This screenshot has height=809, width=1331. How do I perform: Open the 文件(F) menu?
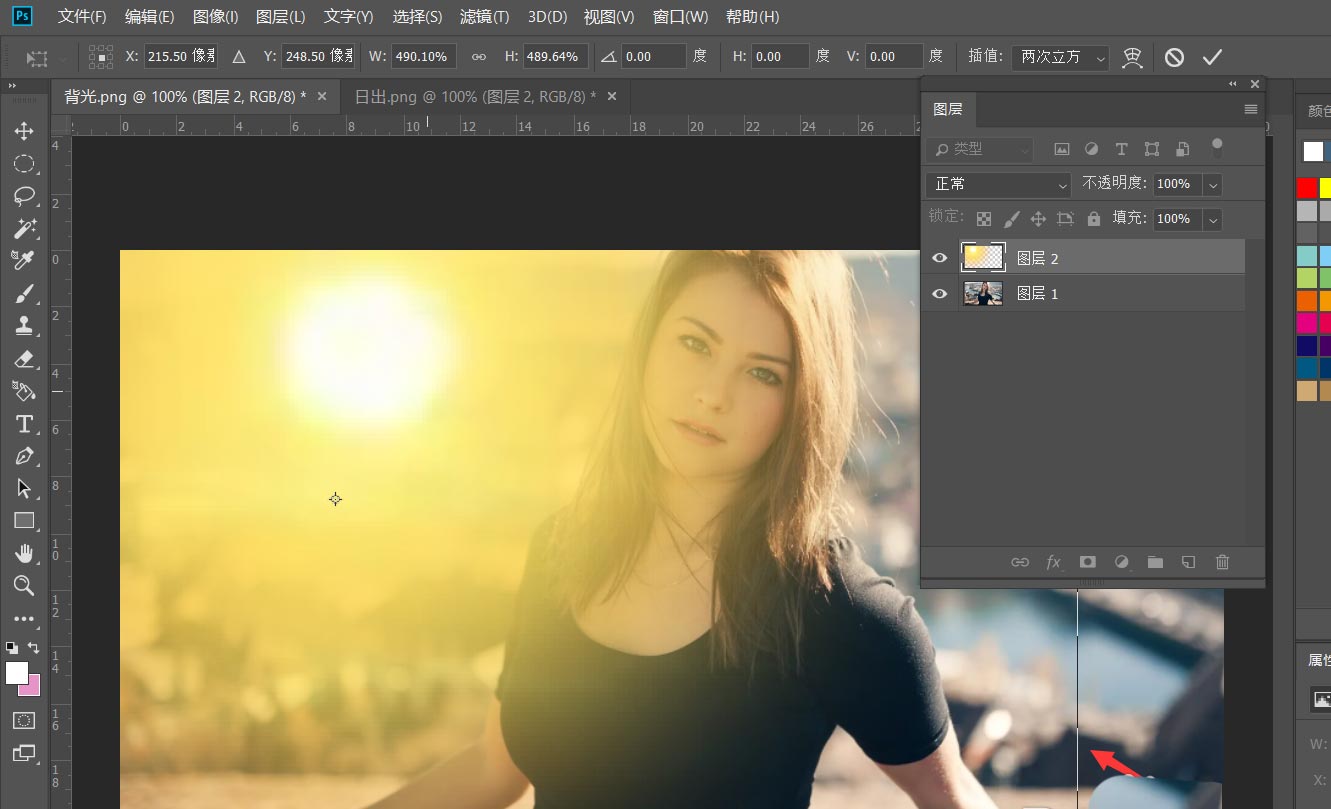point(82,17)
